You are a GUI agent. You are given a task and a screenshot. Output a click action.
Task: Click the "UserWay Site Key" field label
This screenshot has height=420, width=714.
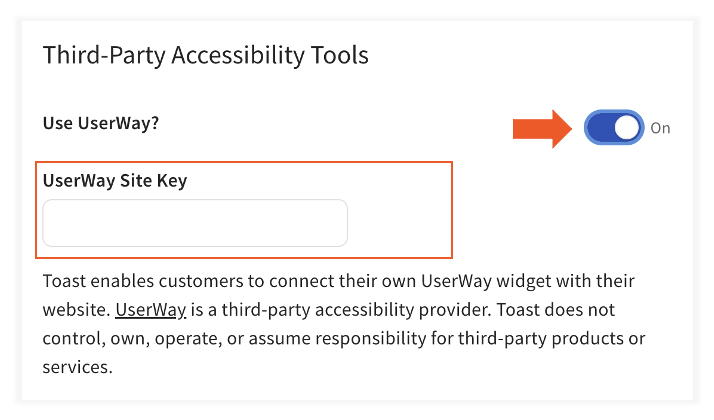pos(115,180)
